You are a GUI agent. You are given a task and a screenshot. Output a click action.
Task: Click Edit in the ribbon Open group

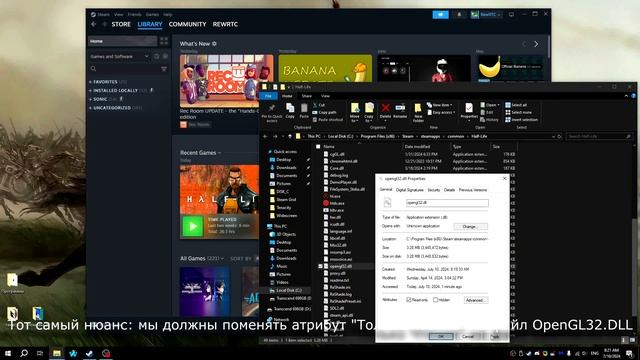coord(487,112)
